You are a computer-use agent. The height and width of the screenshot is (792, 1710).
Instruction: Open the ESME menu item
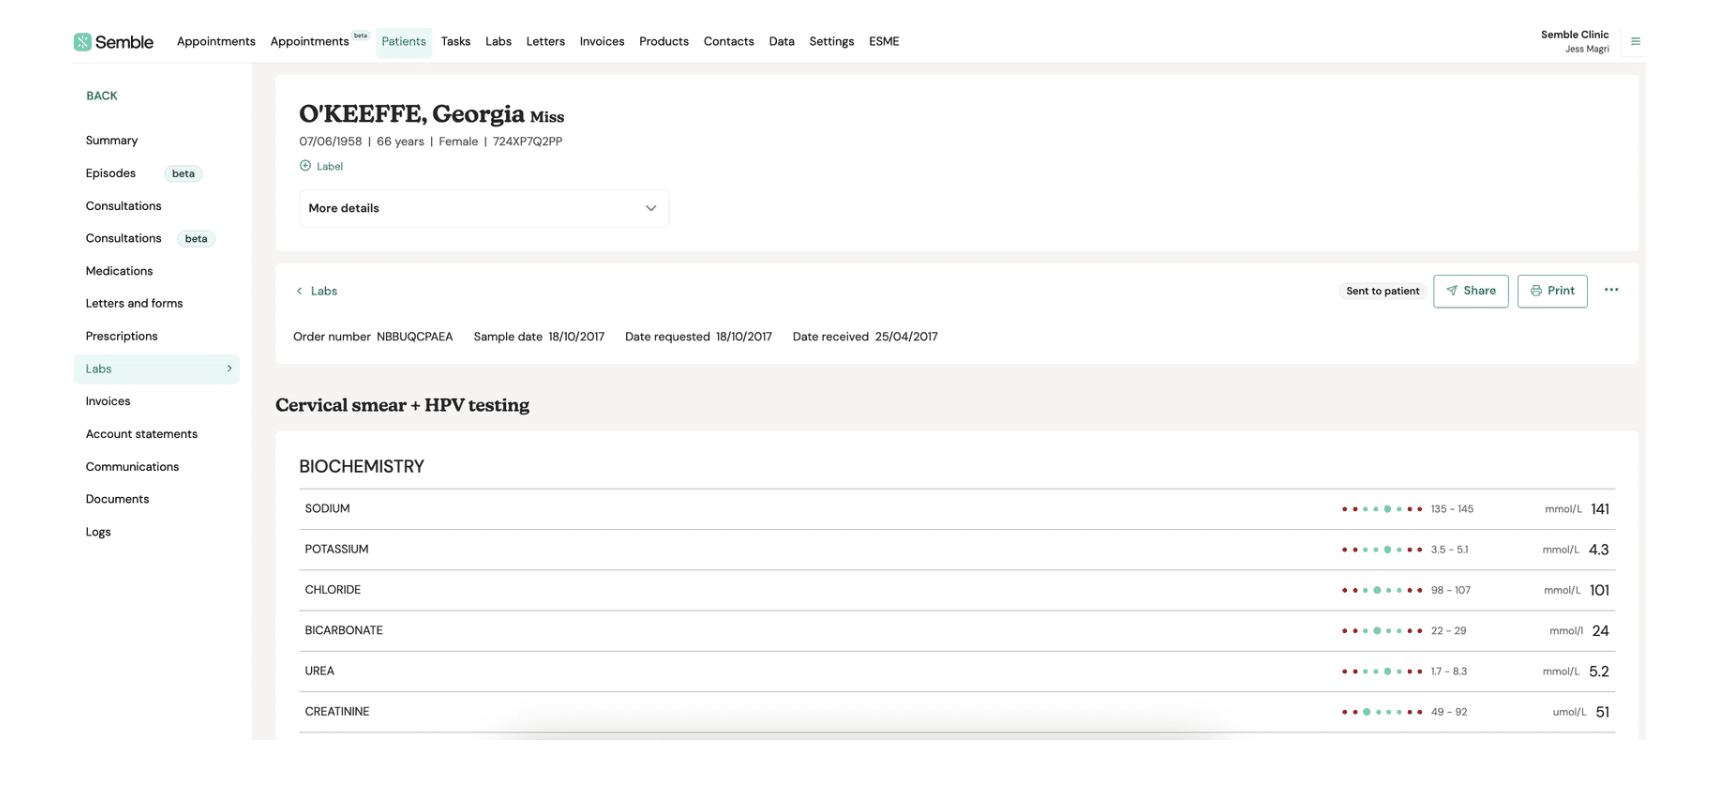tap(883, 42)
